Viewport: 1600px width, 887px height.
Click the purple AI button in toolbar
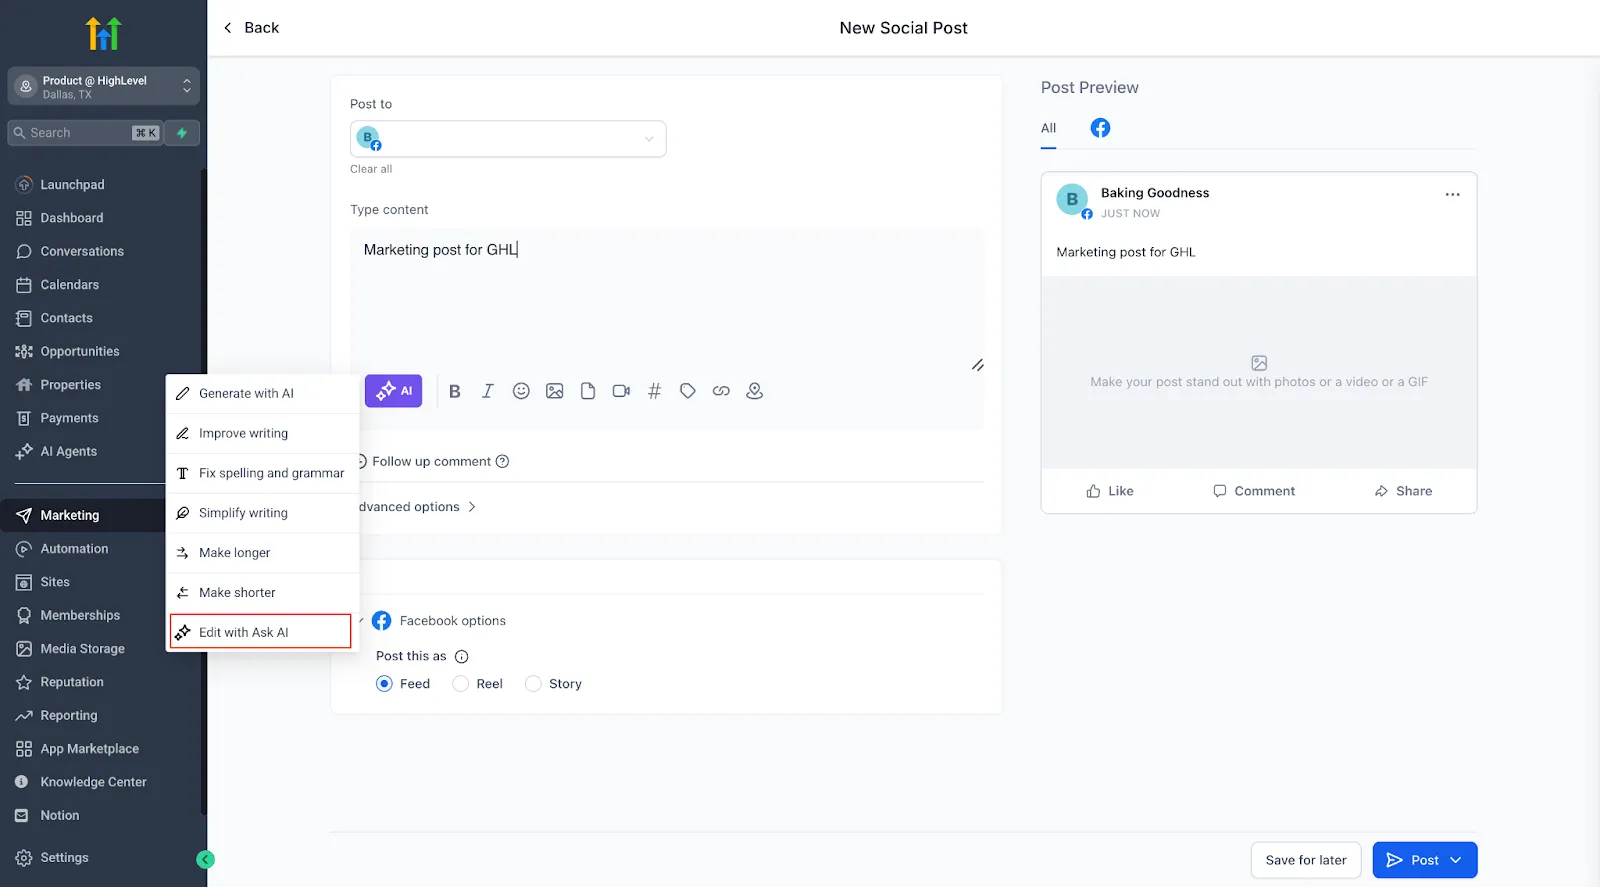393,391
